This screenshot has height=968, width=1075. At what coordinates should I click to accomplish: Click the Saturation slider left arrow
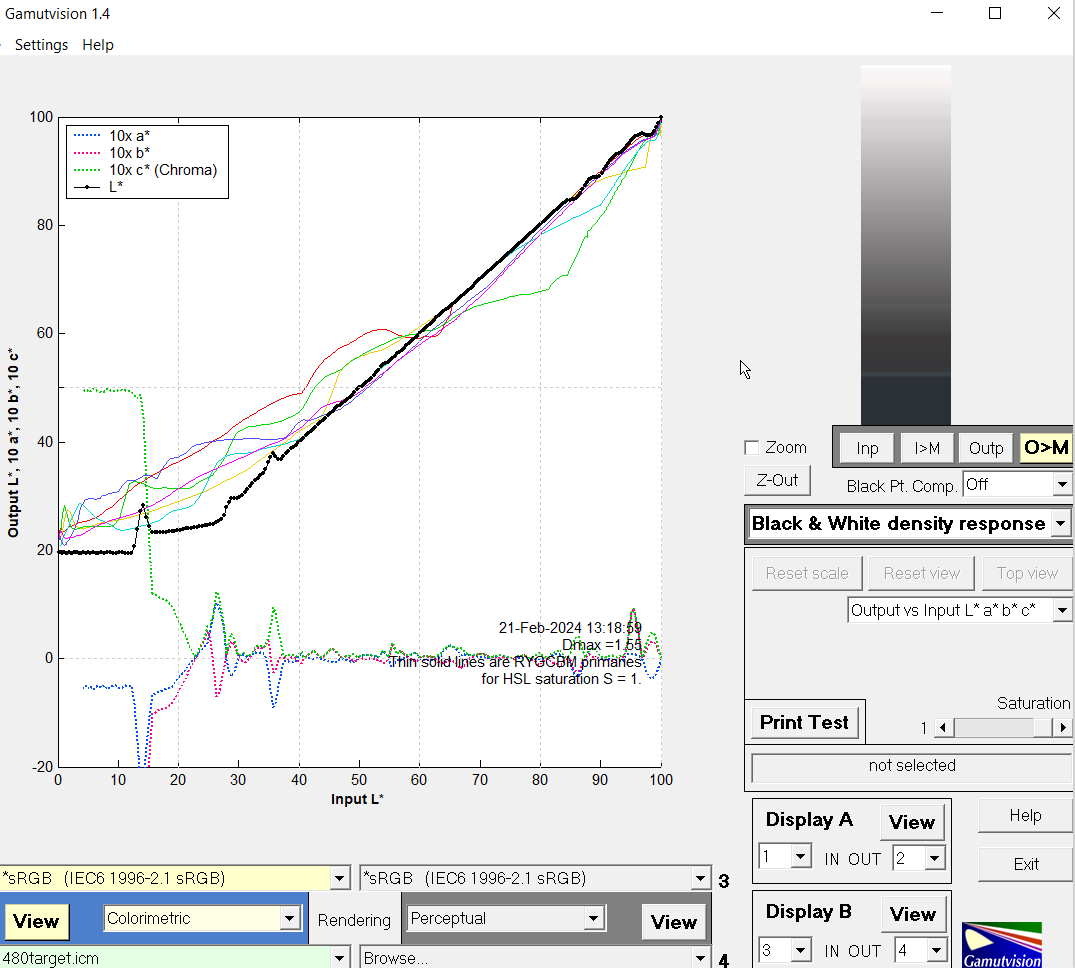[942, 728]
